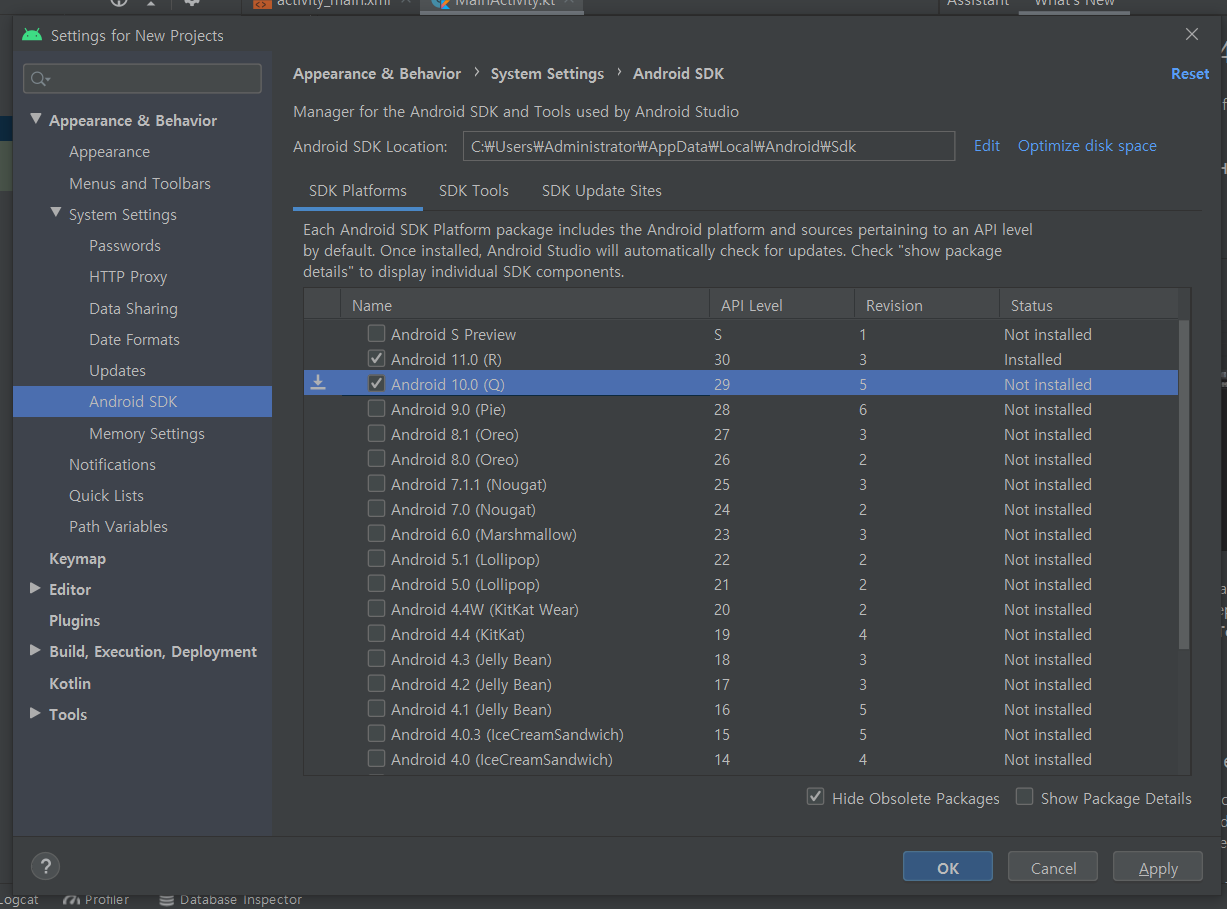Open Menus and Toolbars settings
Viewport: 1227px width, 909px height.
(140, 183)
